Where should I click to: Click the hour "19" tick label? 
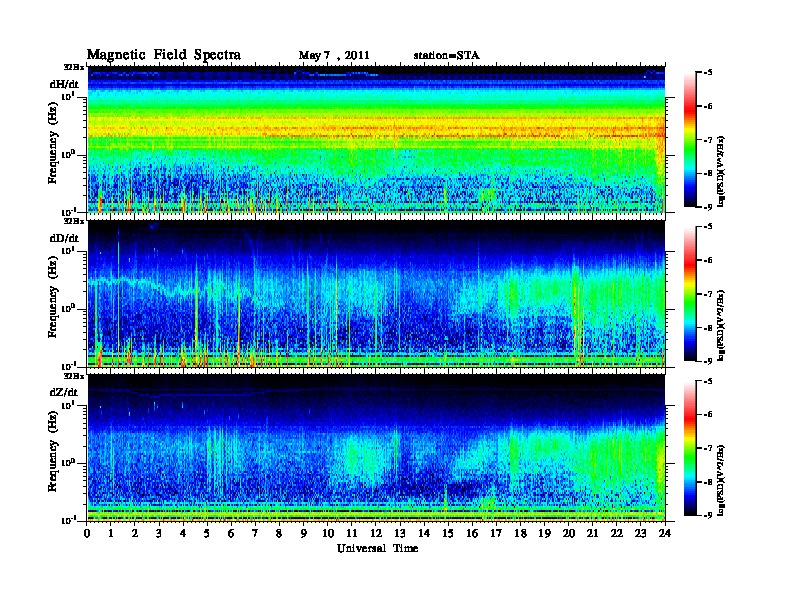click(x=544, y=533)
